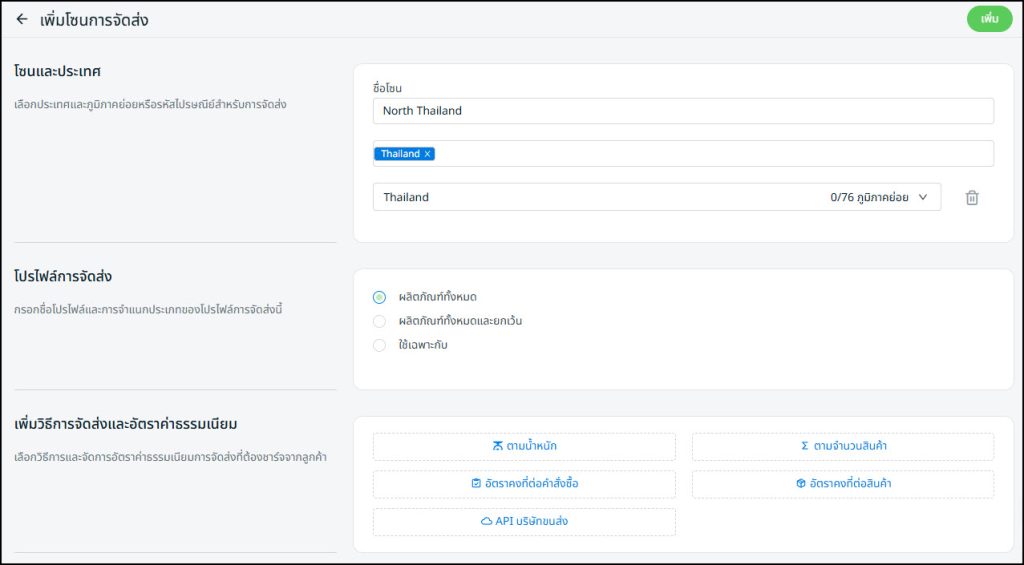Click the weight scale icon
1024x565 pixels.
click(498, 446)
